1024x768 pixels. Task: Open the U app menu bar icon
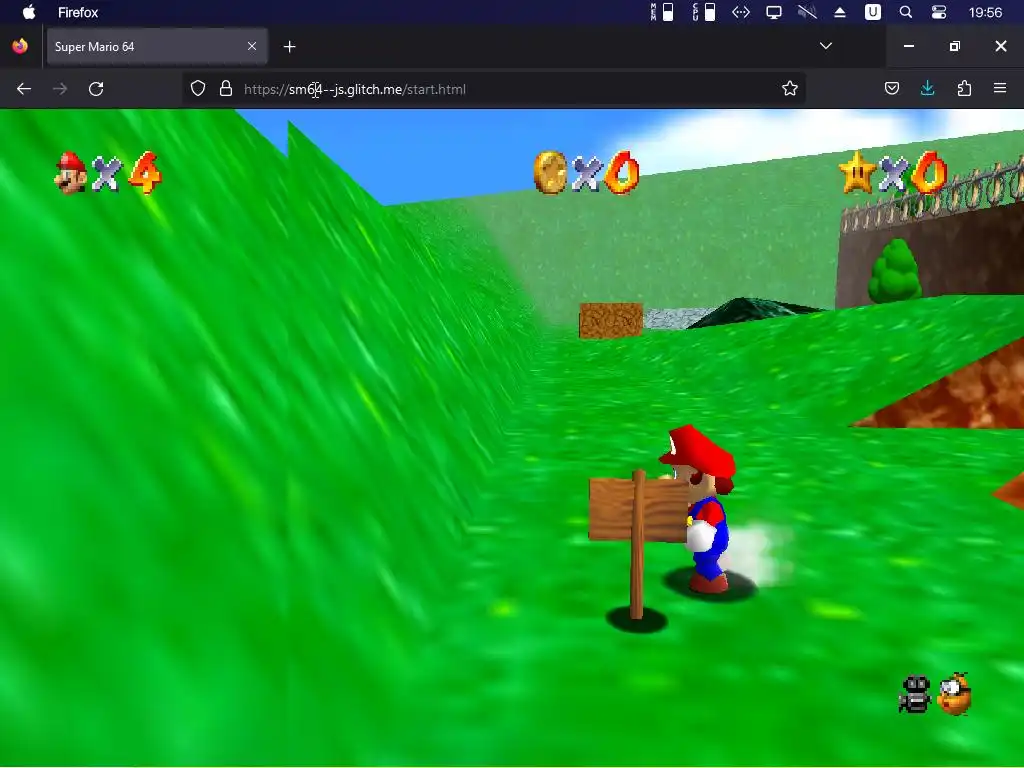872,12
